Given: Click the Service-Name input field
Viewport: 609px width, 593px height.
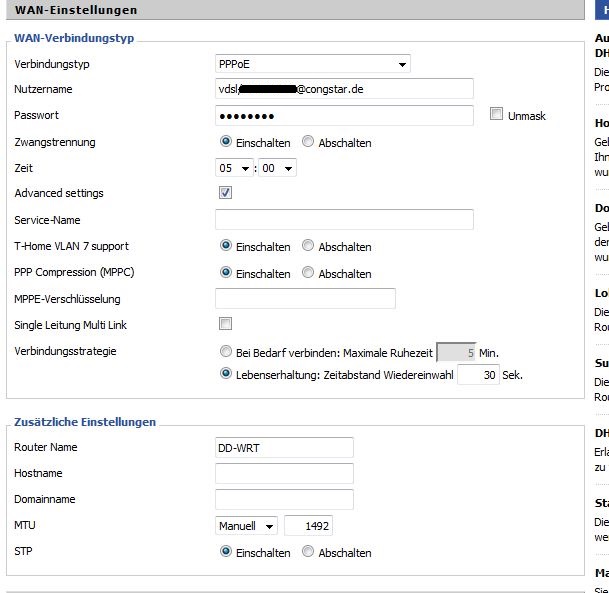Looking at the screenshot, I should click(344, 220).
